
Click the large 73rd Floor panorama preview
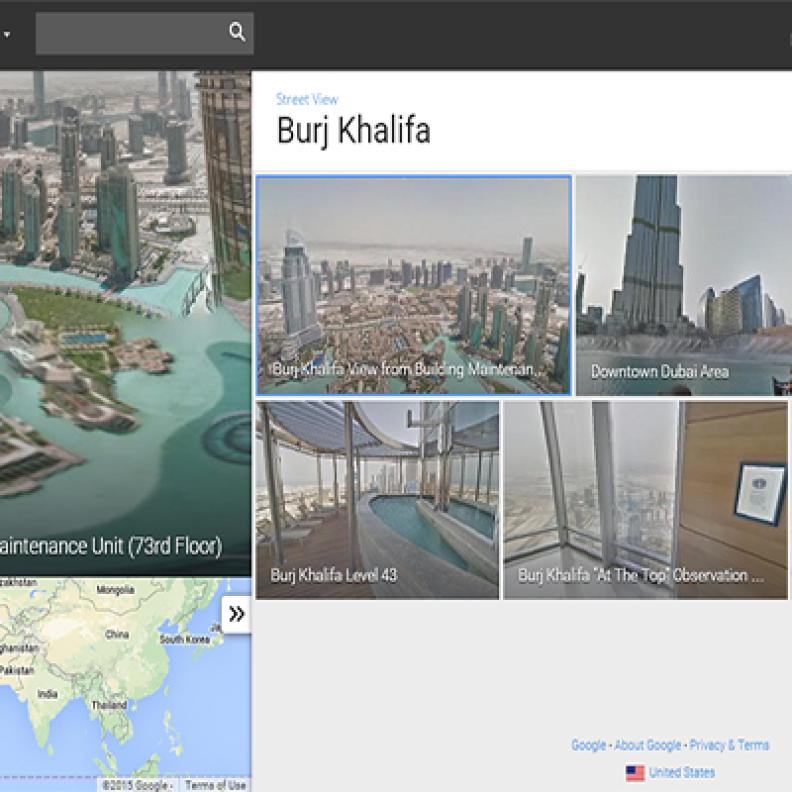coord(125,323)
